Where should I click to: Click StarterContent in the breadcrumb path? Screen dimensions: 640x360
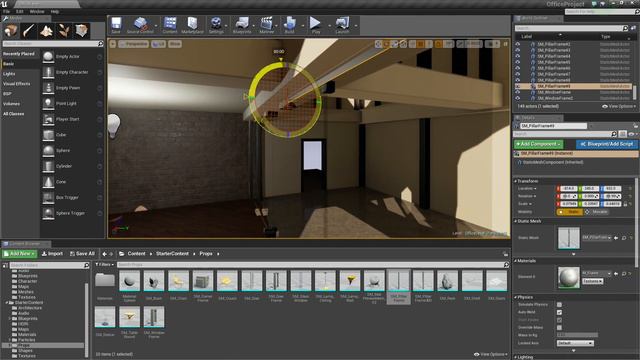click(x=172, y=254)
